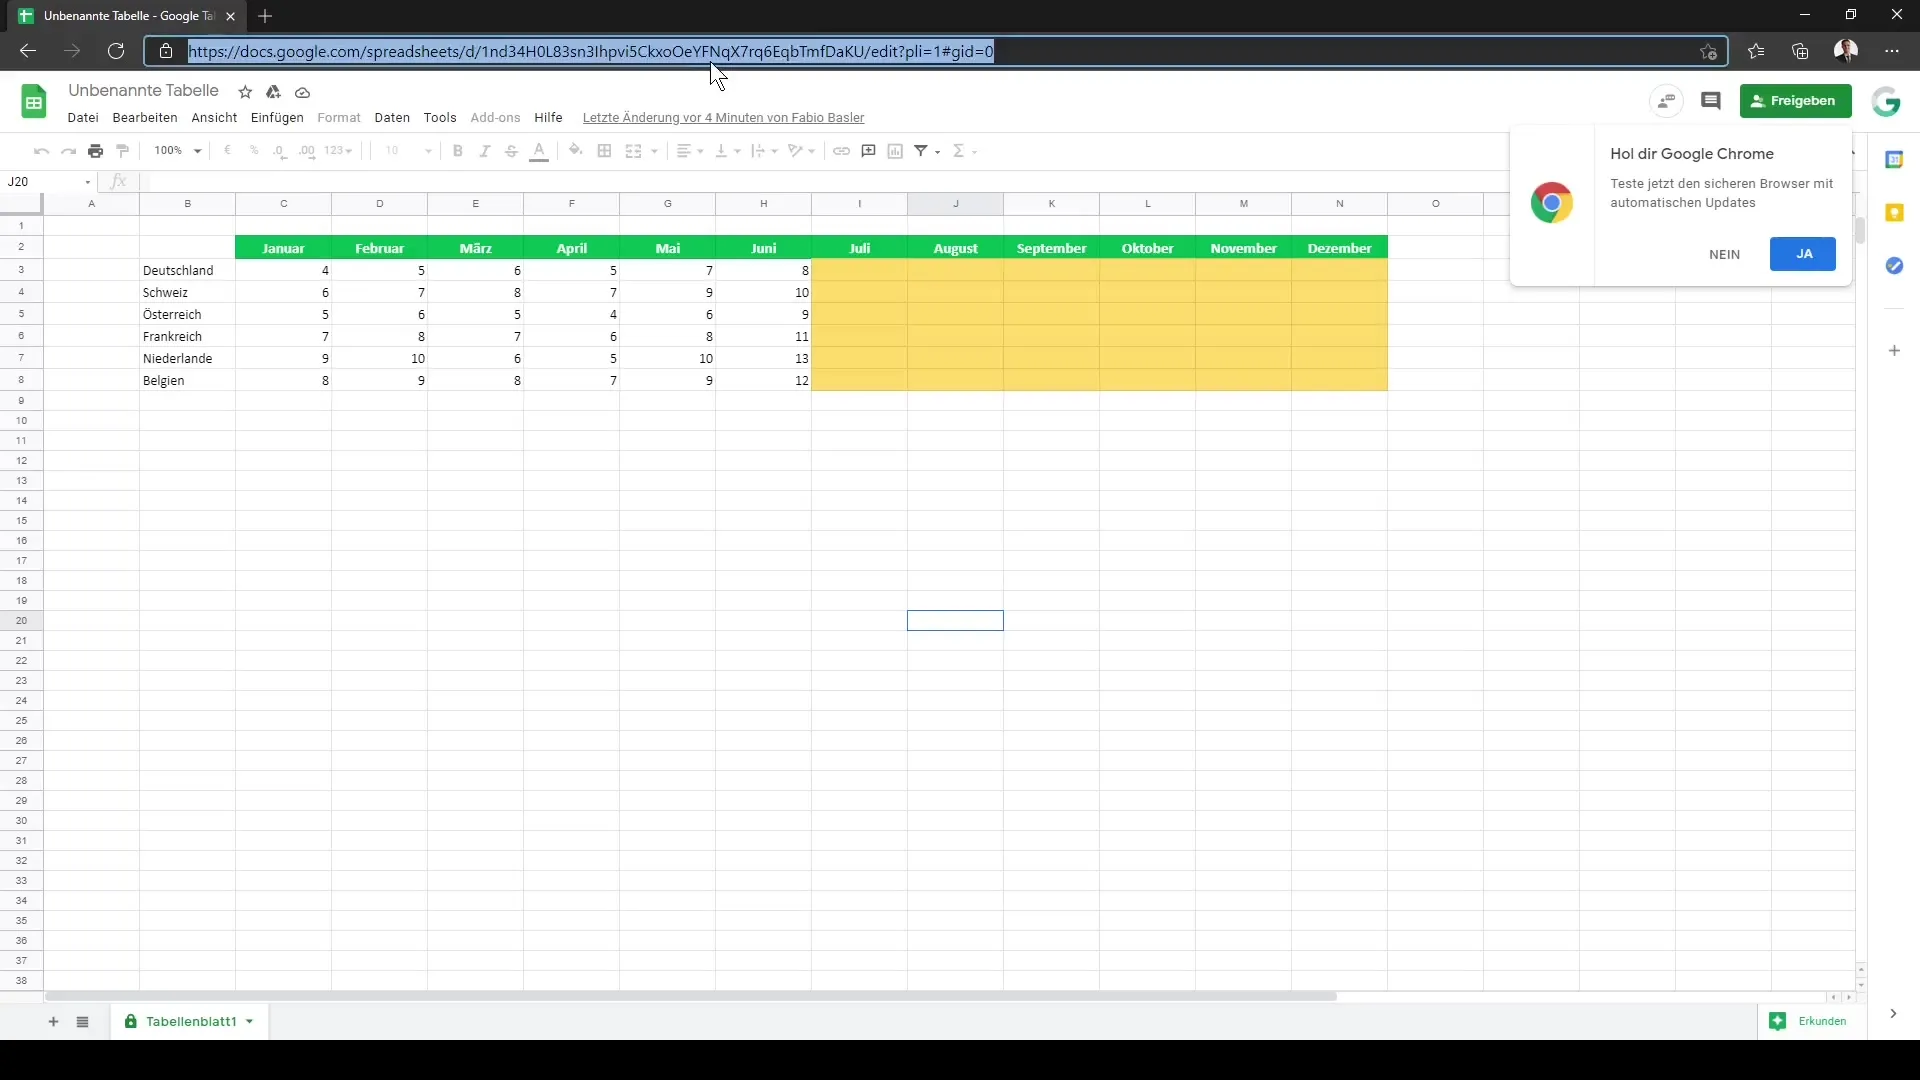
Task: Click the insert chart icon
Action: pos(895,151)
